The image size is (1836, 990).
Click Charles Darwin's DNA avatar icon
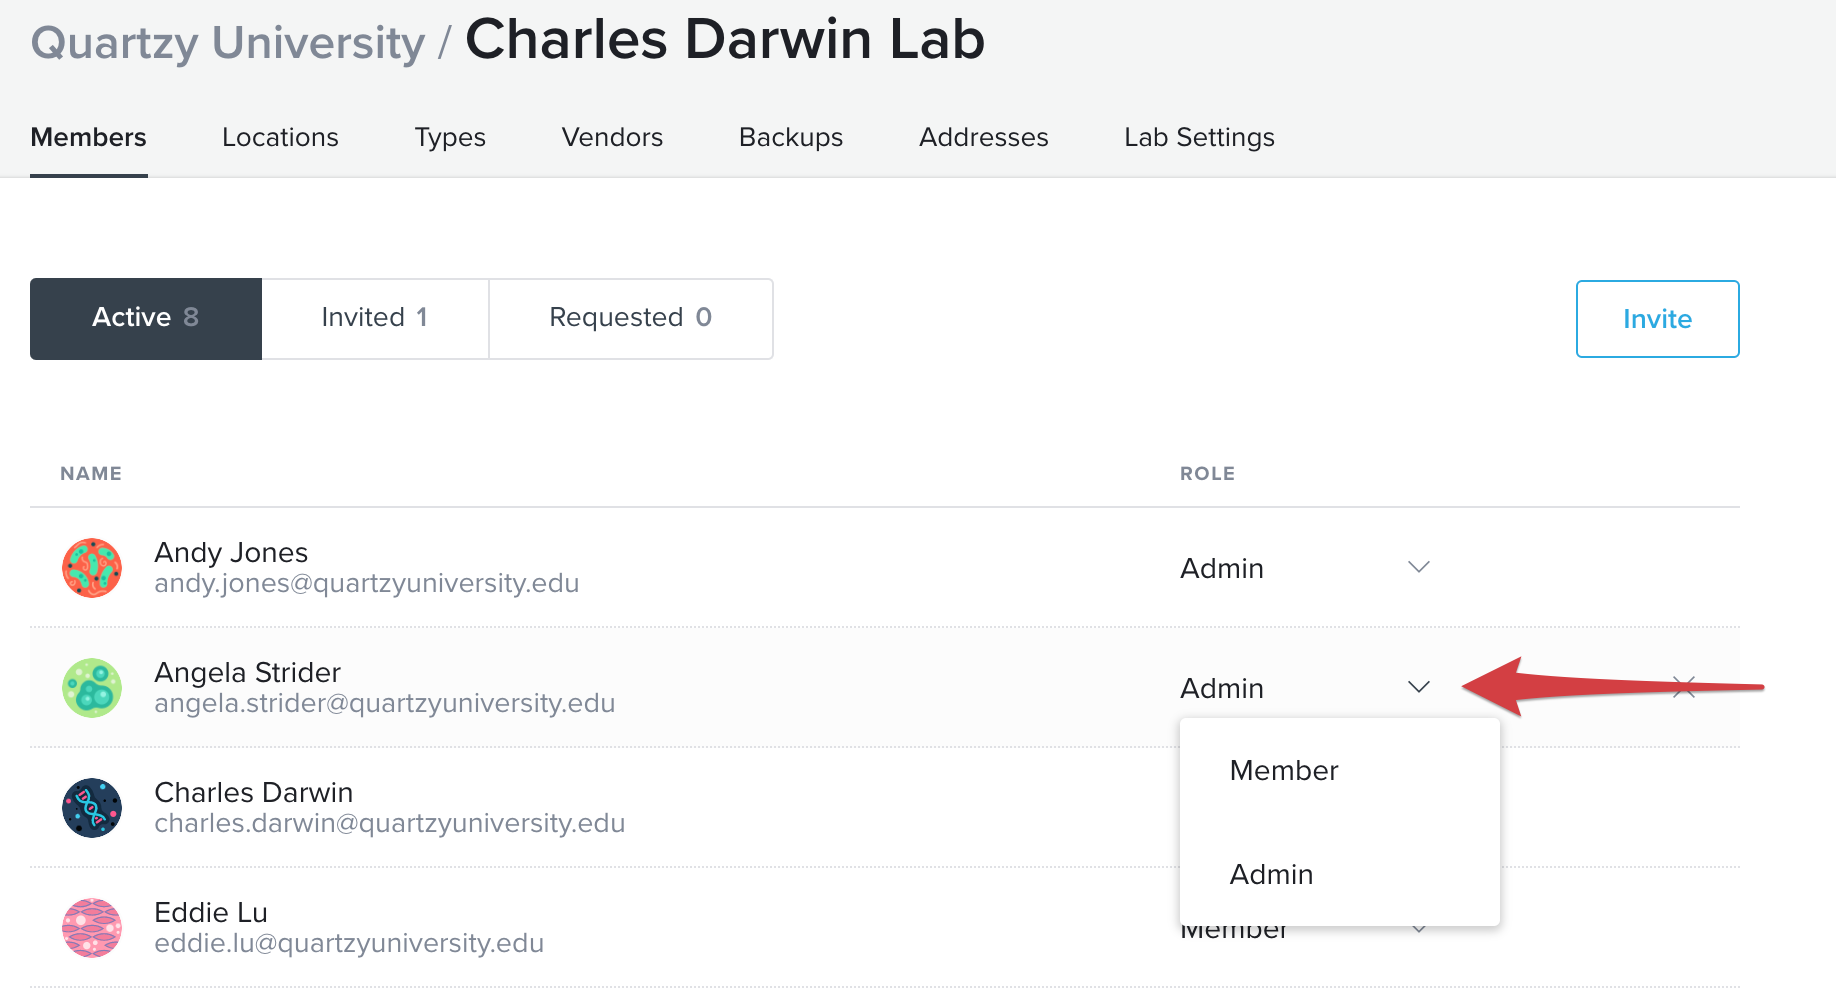tap(92, 808)
